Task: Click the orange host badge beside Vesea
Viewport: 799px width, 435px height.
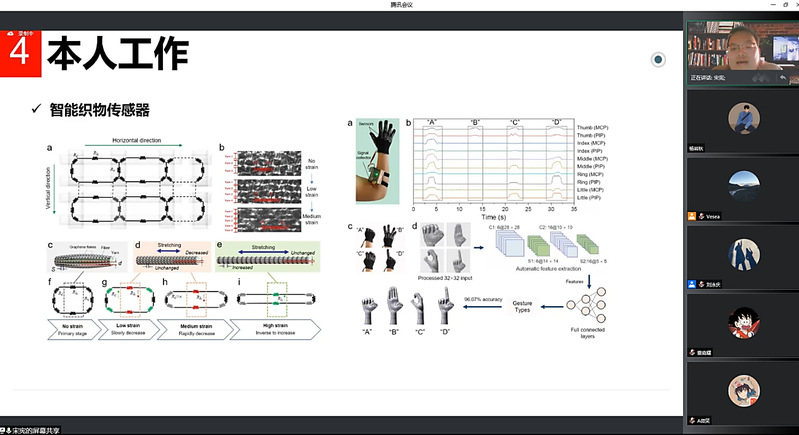Action: 692,216
